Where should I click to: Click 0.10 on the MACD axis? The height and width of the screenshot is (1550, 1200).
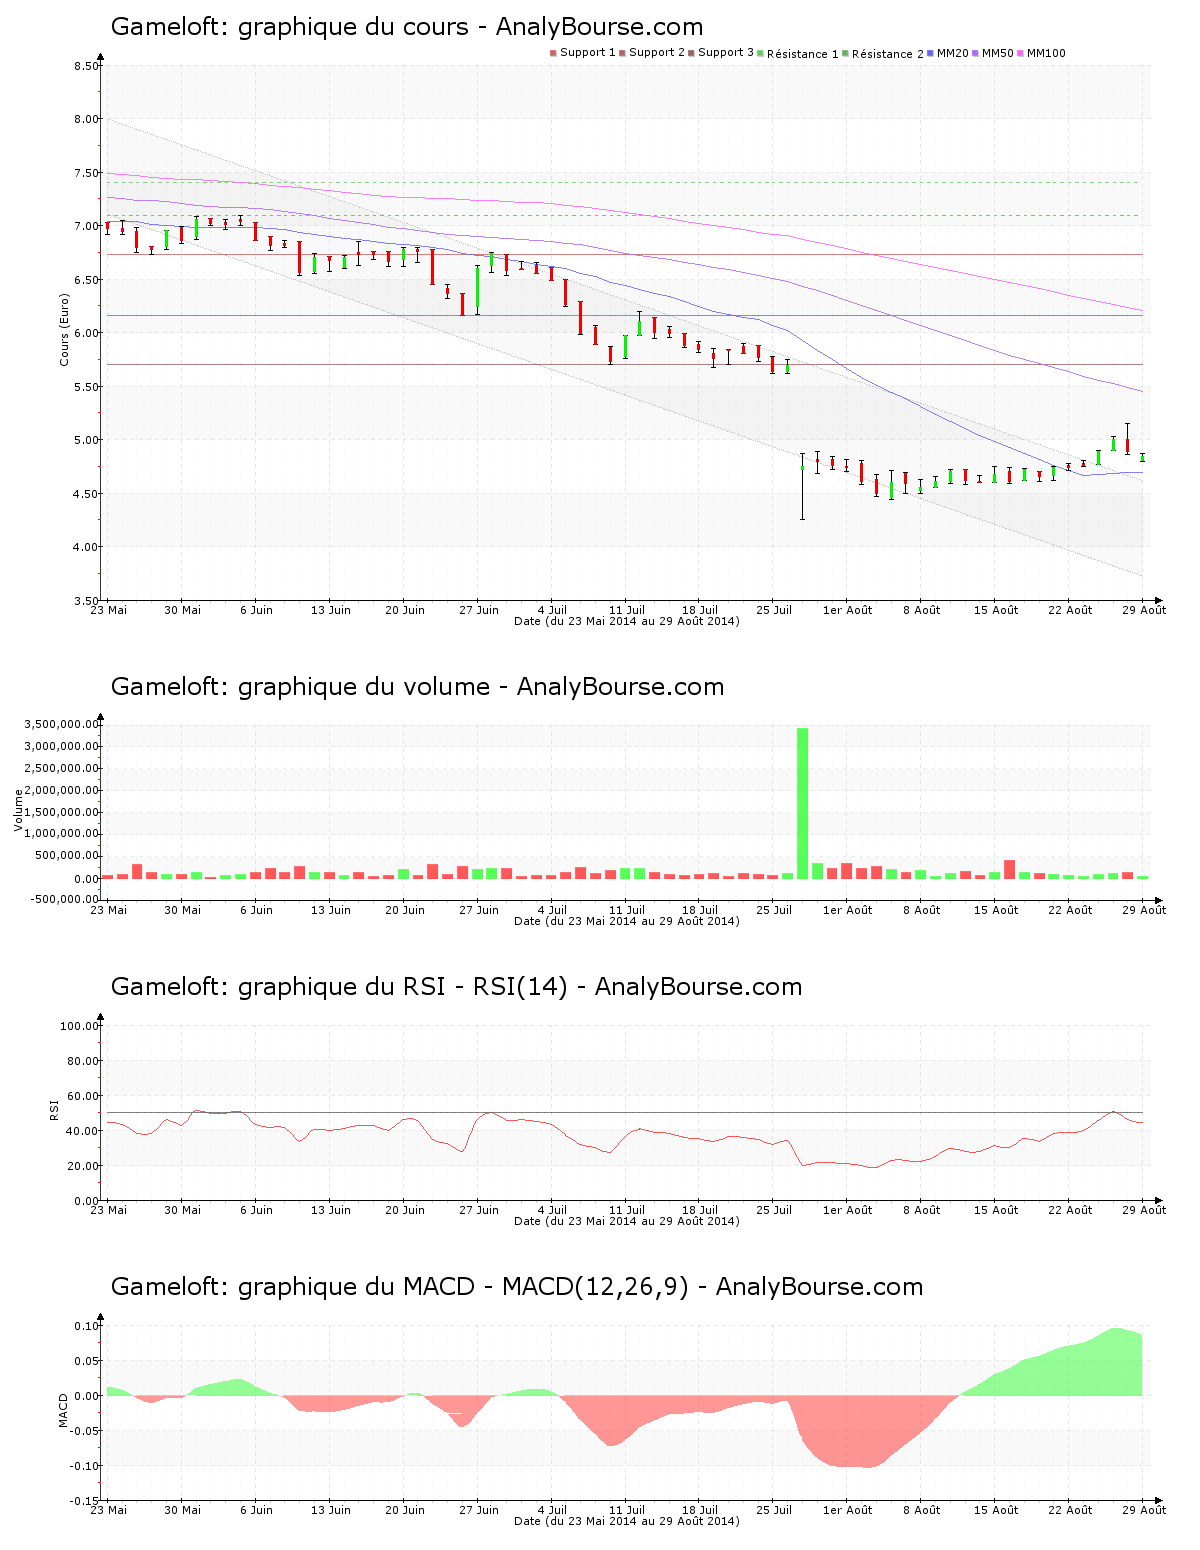(x=87, y=1326)
